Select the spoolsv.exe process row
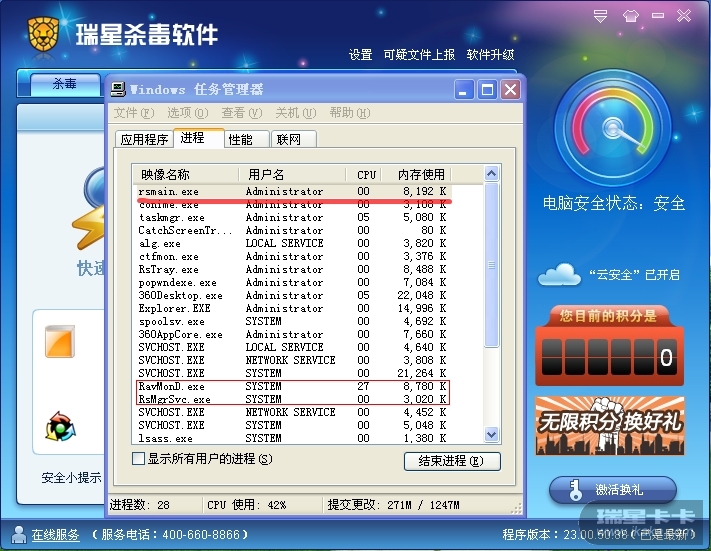The height and width of the screenshot is (551, 711). tap(292, 322)
